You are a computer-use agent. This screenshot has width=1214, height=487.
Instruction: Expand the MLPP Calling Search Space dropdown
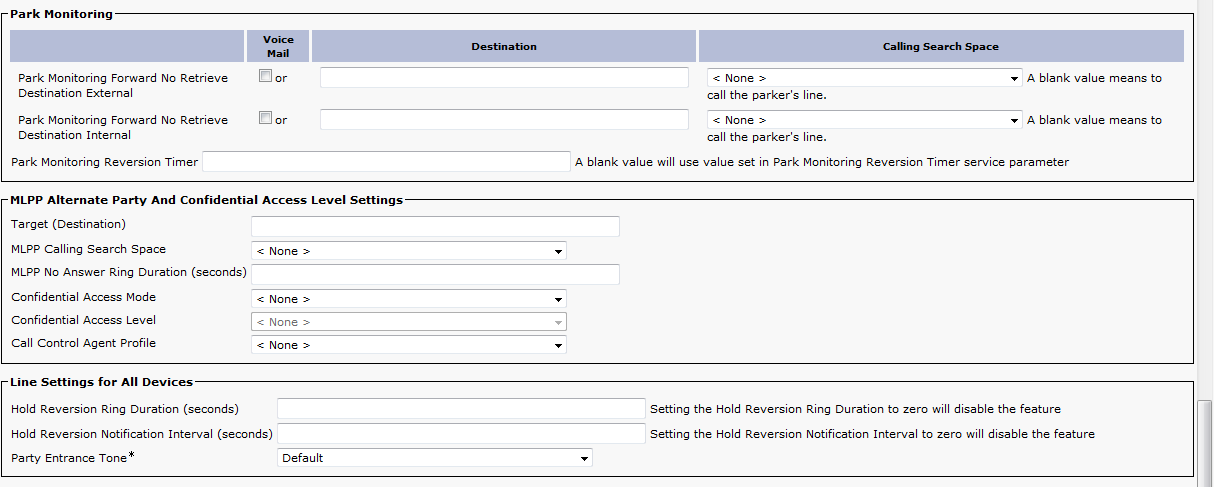pyautogui.click(x=408, y=251)
